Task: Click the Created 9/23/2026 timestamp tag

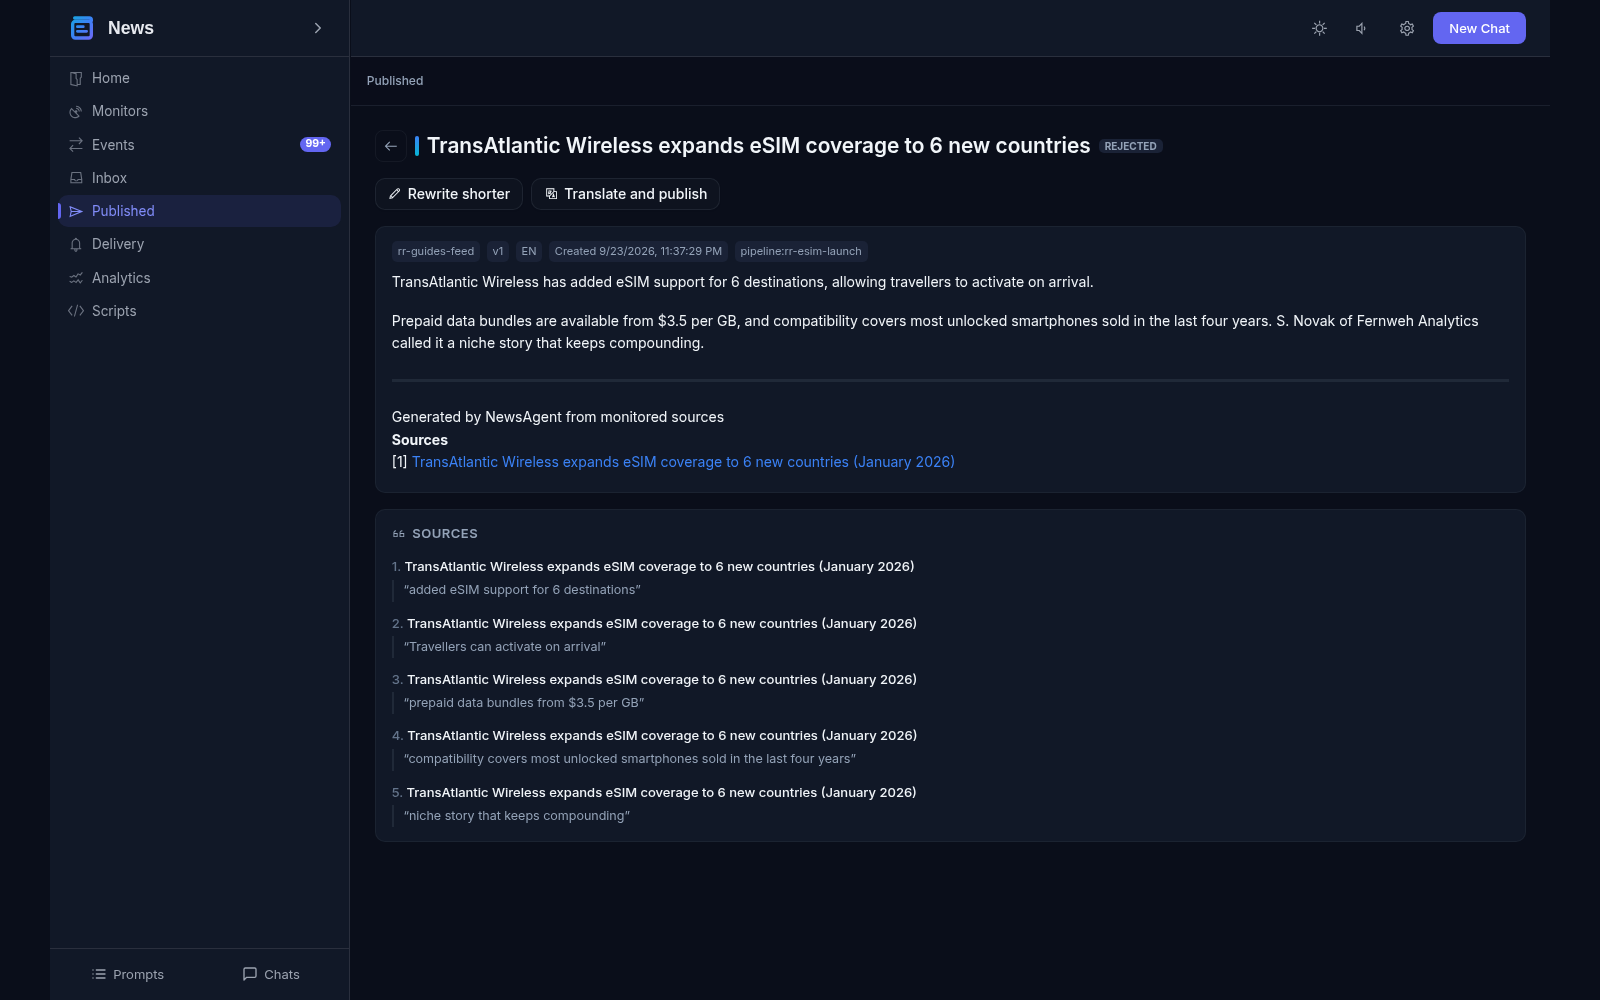Action: click(x=638, y=251)
